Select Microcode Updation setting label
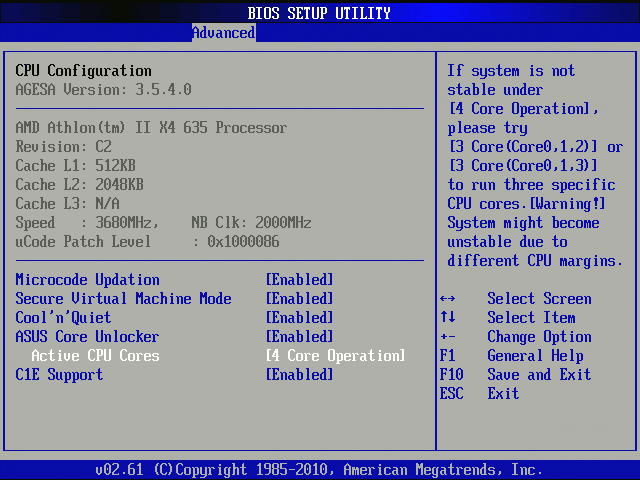The width and height of the screenshot is (640, 480). 87,280
